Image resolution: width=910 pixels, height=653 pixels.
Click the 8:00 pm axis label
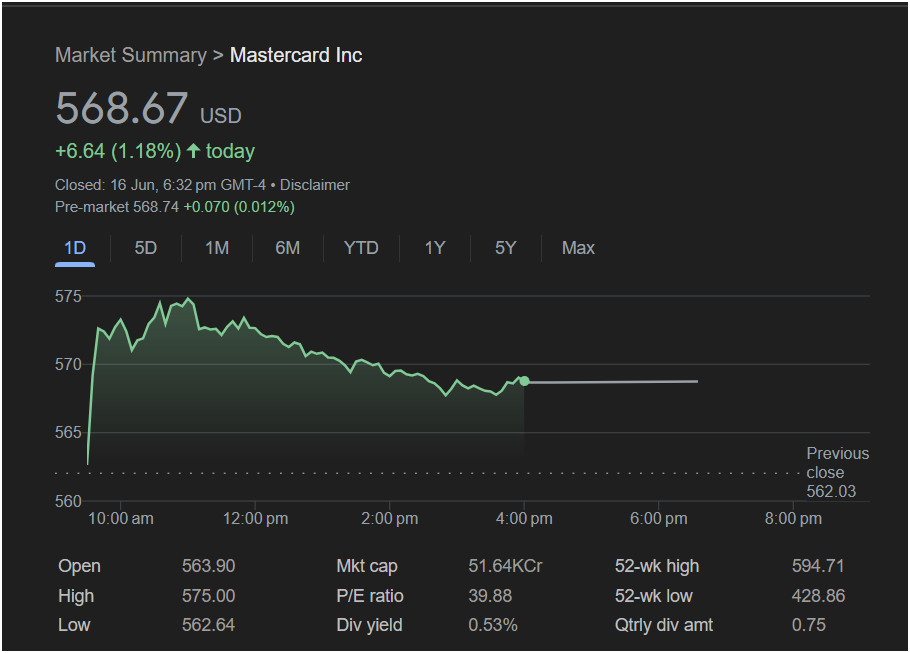[793, 518]
